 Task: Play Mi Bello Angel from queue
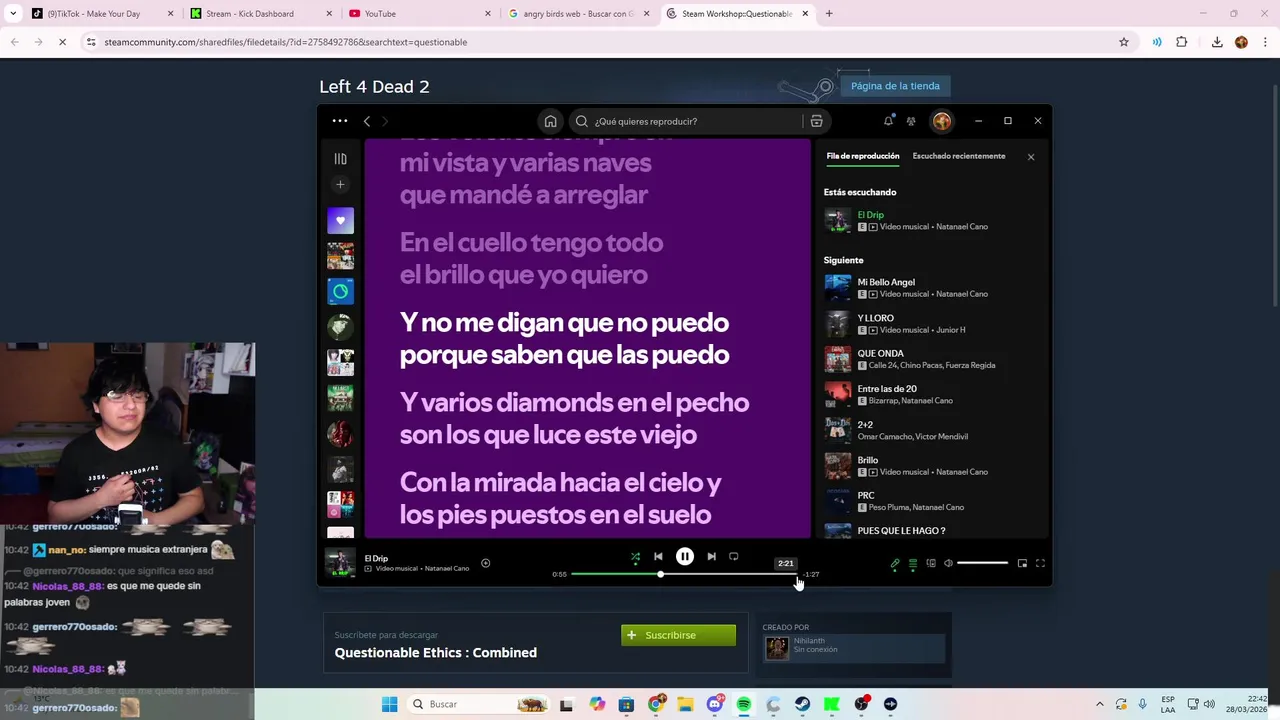932,288
